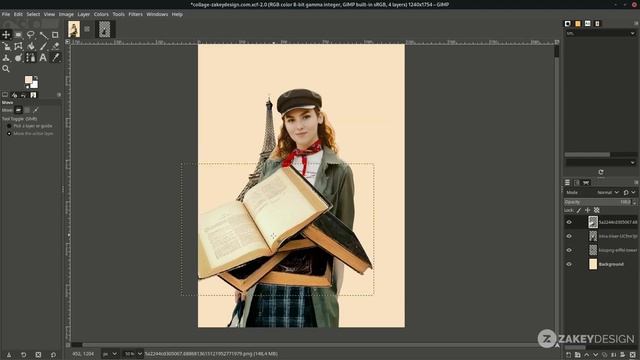This screenshot has height=360, width=640.
Task: Open the Select menu
Action: [33, 14]
